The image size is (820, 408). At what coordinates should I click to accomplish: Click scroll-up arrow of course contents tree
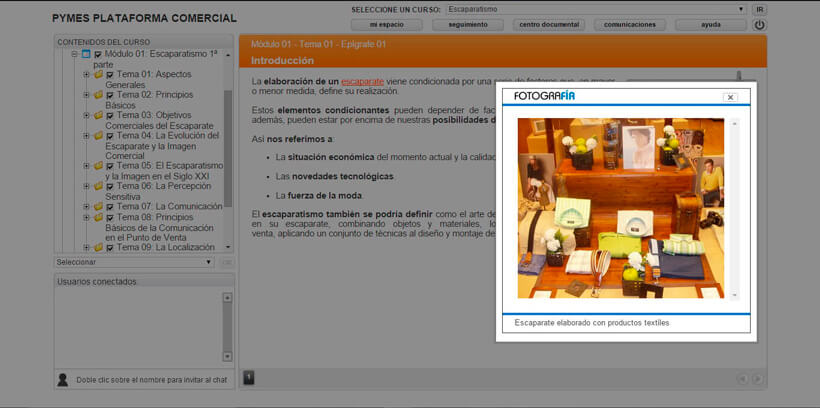[x=228, y=54]
